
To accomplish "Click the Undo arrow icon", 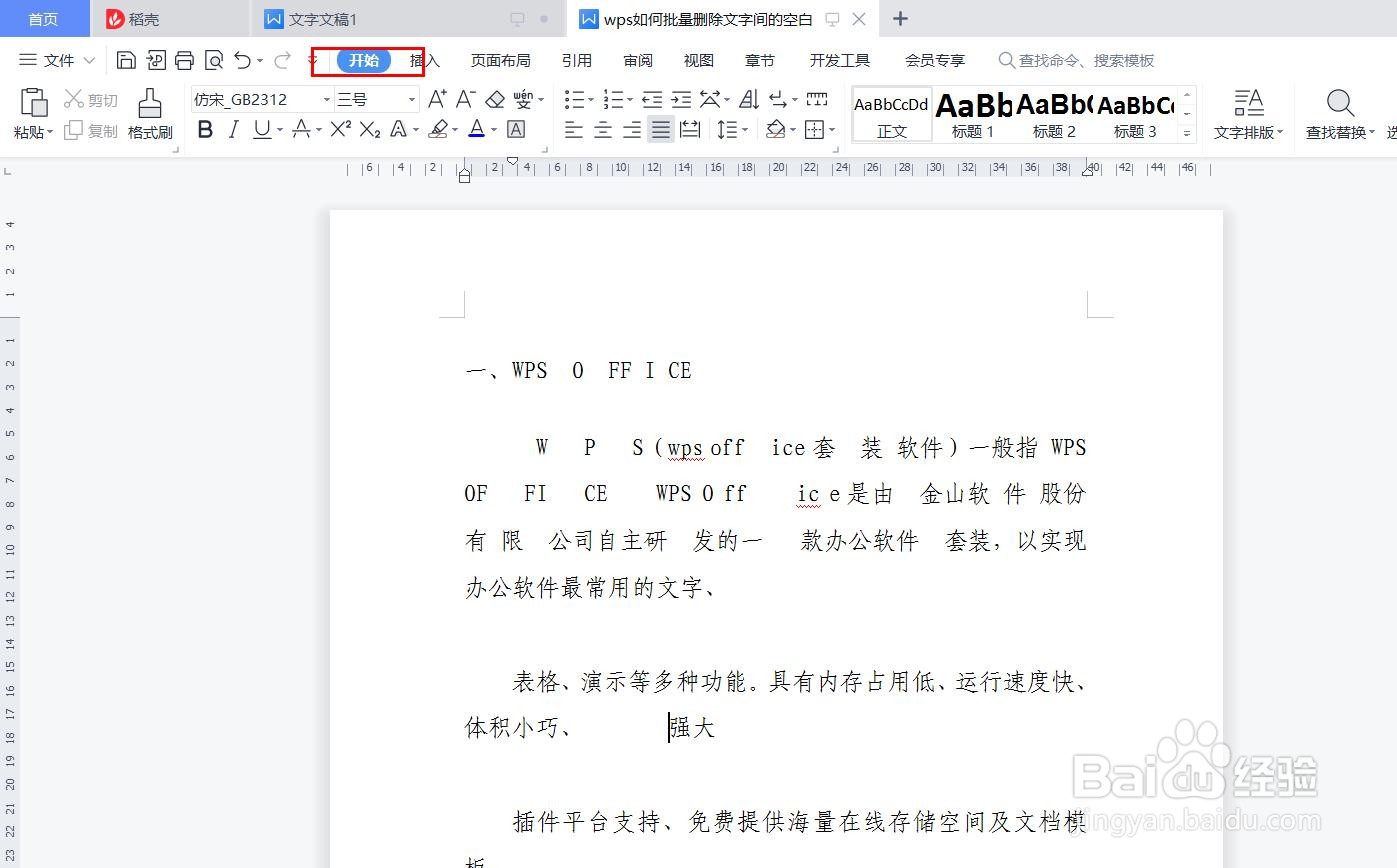I will [243, 60].
